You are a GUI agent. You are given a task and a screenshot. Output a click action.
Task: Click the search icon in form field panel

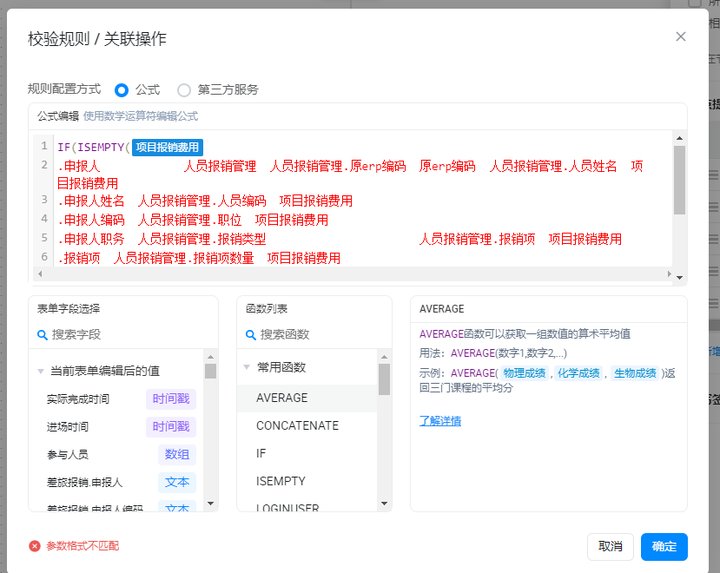click(x=42, y=335)
